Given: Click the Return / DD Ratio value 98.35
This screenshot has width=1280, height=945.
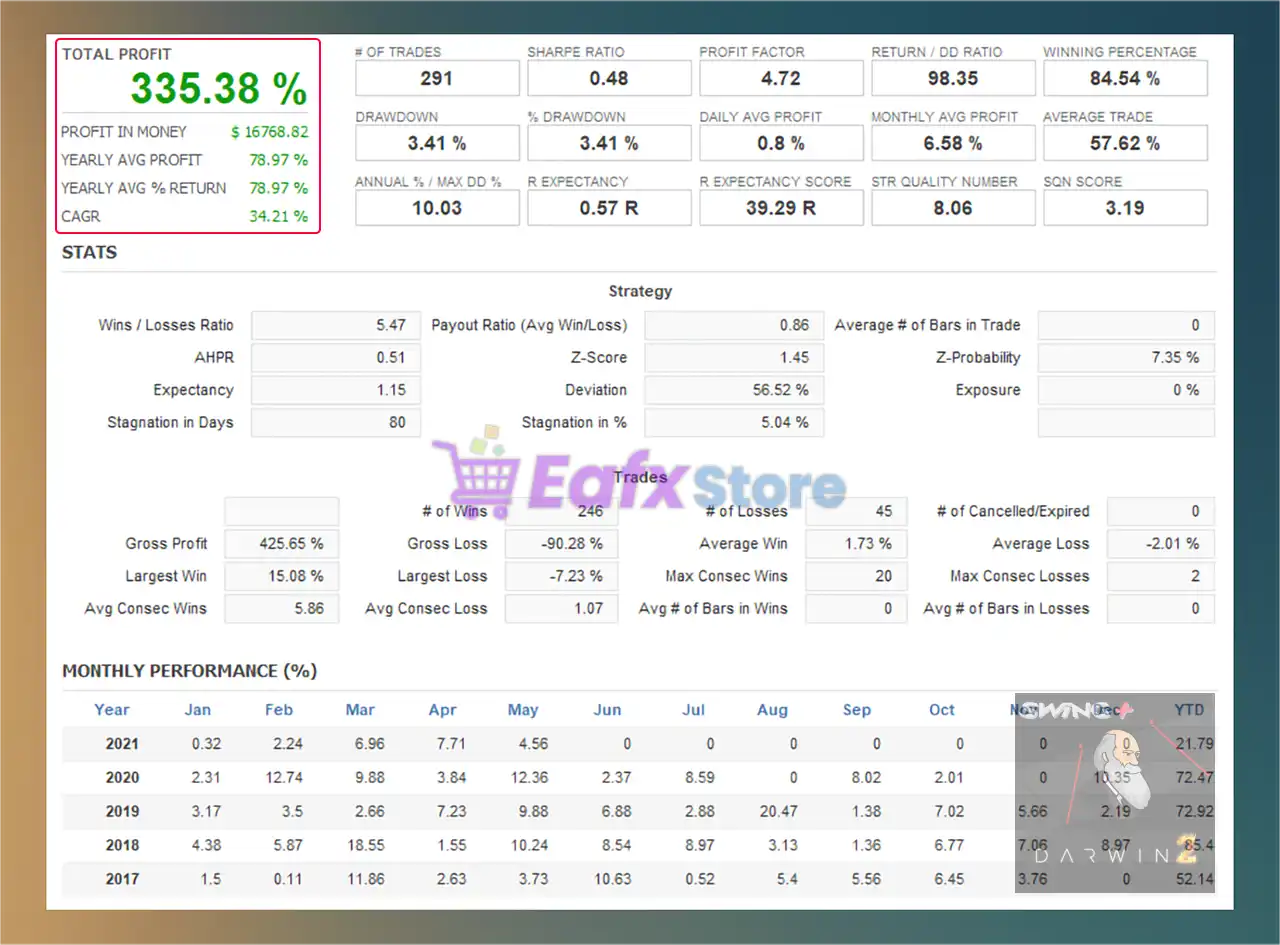Looking at the screenshot, I should (x=953, y=78).
